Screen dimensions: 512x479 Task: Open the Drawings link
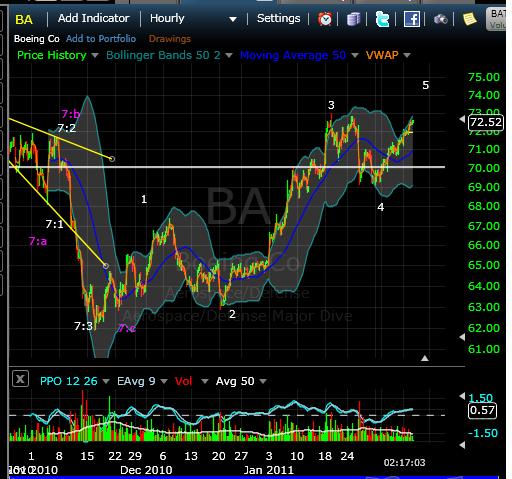170,39
